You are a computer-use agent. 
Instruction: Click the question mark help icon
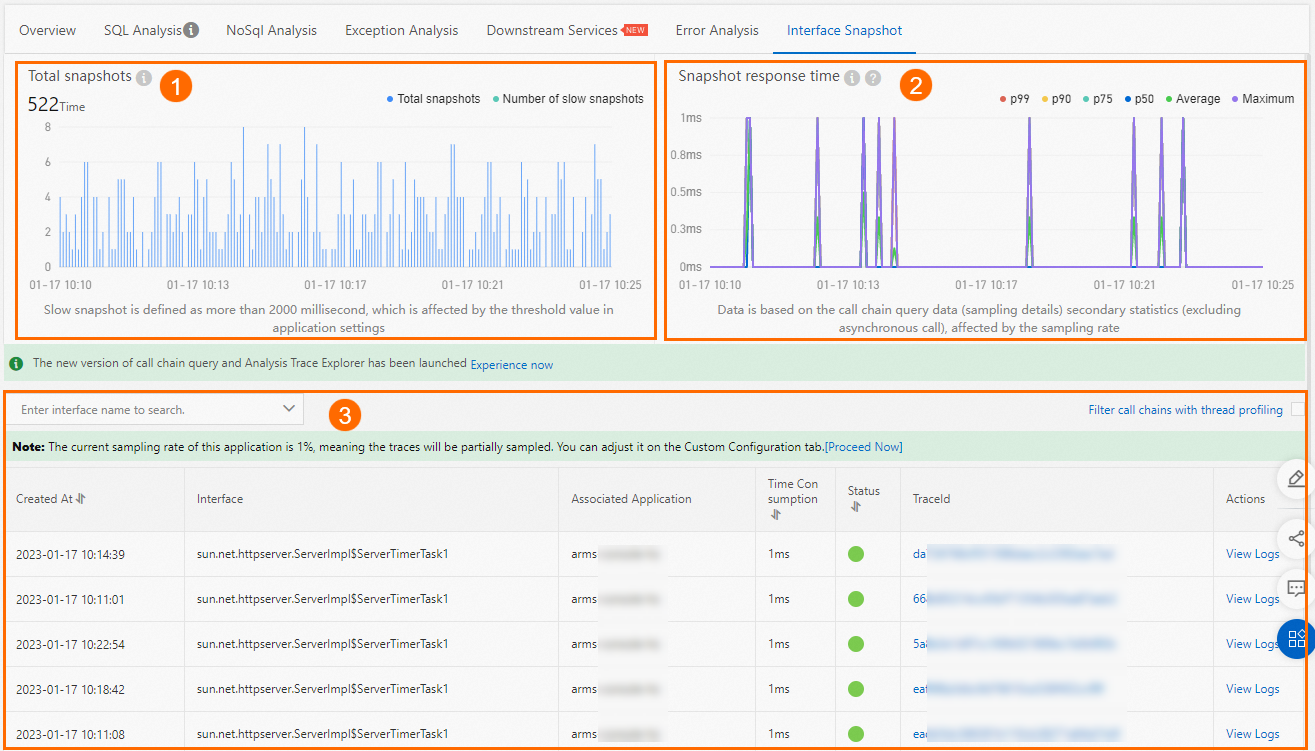873,77
